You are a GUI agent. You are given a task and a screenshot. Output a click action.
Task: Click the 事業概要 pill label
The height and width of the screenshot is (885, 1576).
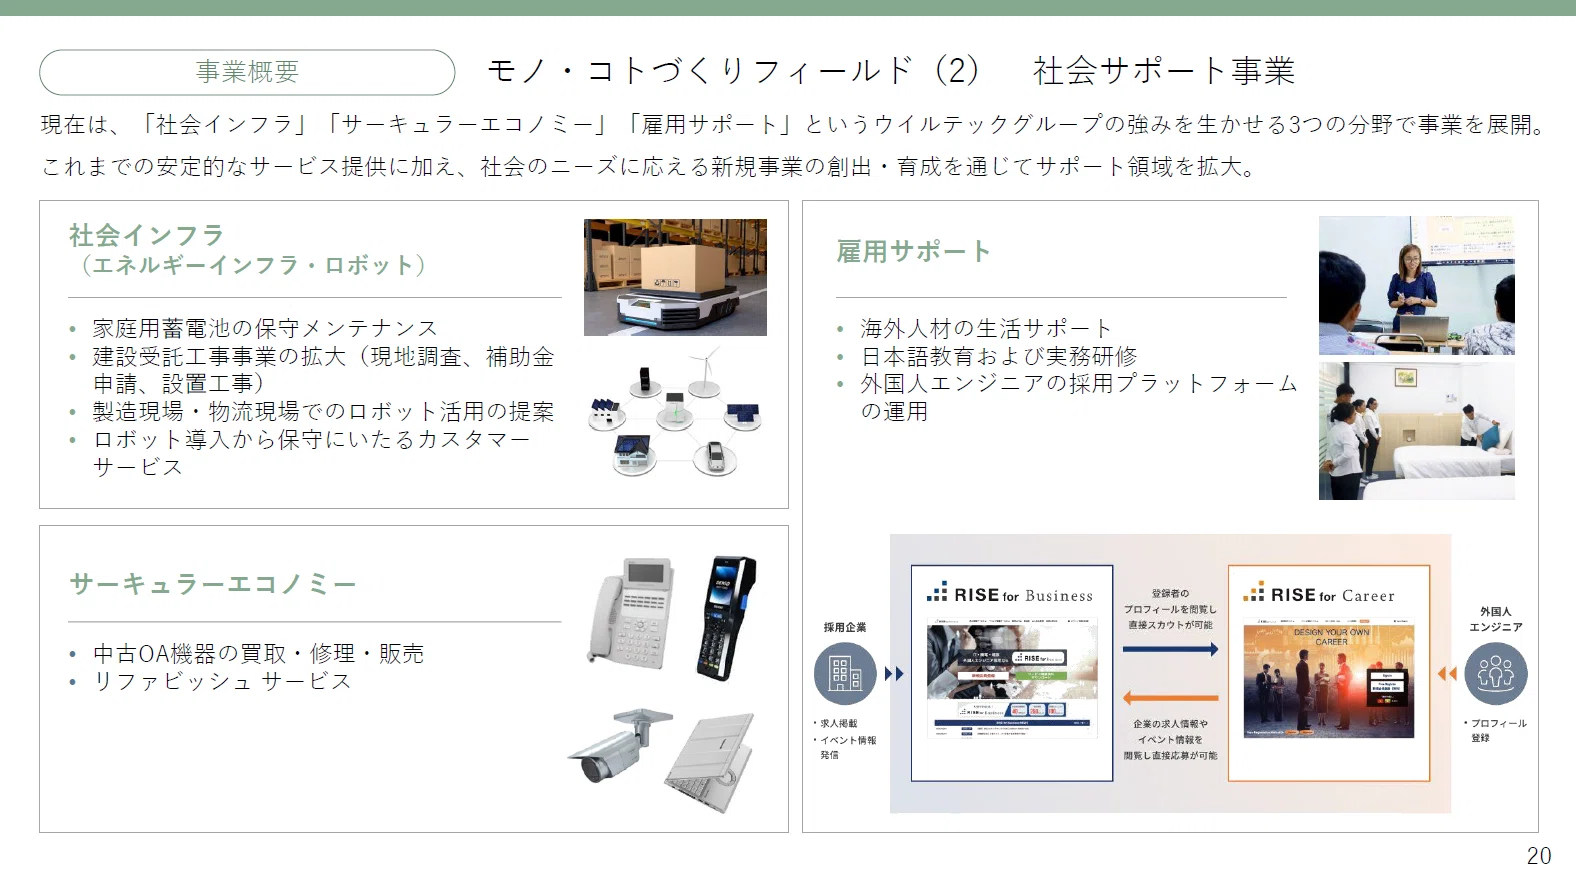coord(247,72)
